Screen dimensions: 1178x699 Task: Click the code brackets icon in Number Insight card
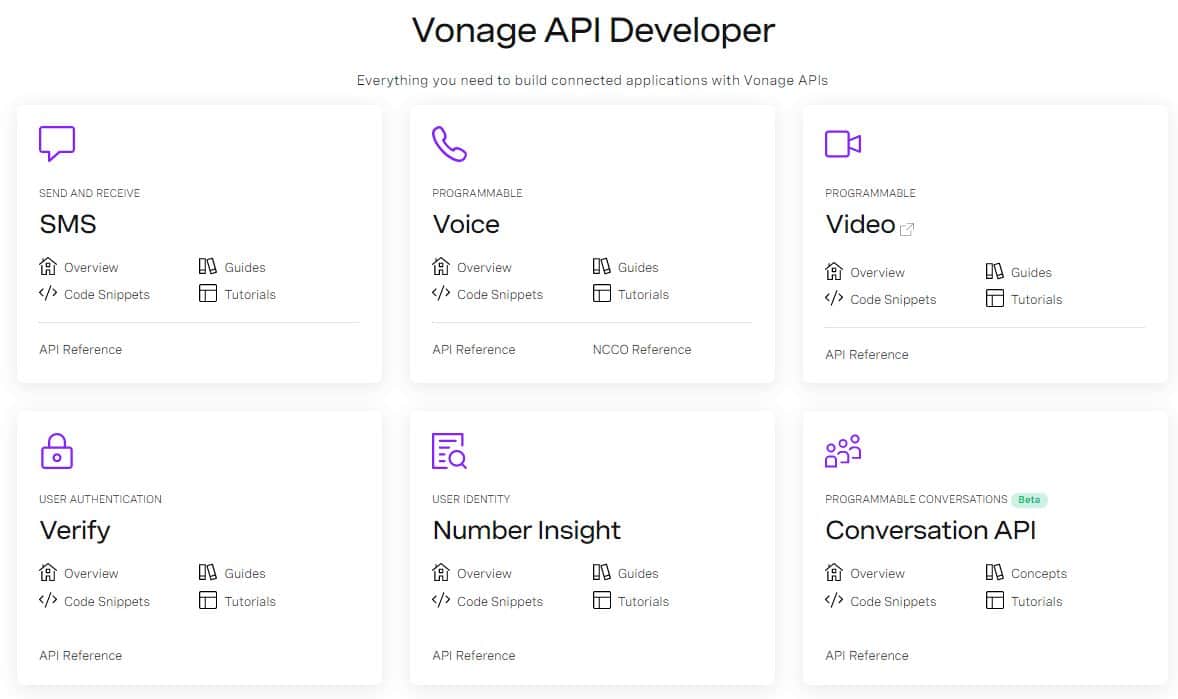click(441, 600)
